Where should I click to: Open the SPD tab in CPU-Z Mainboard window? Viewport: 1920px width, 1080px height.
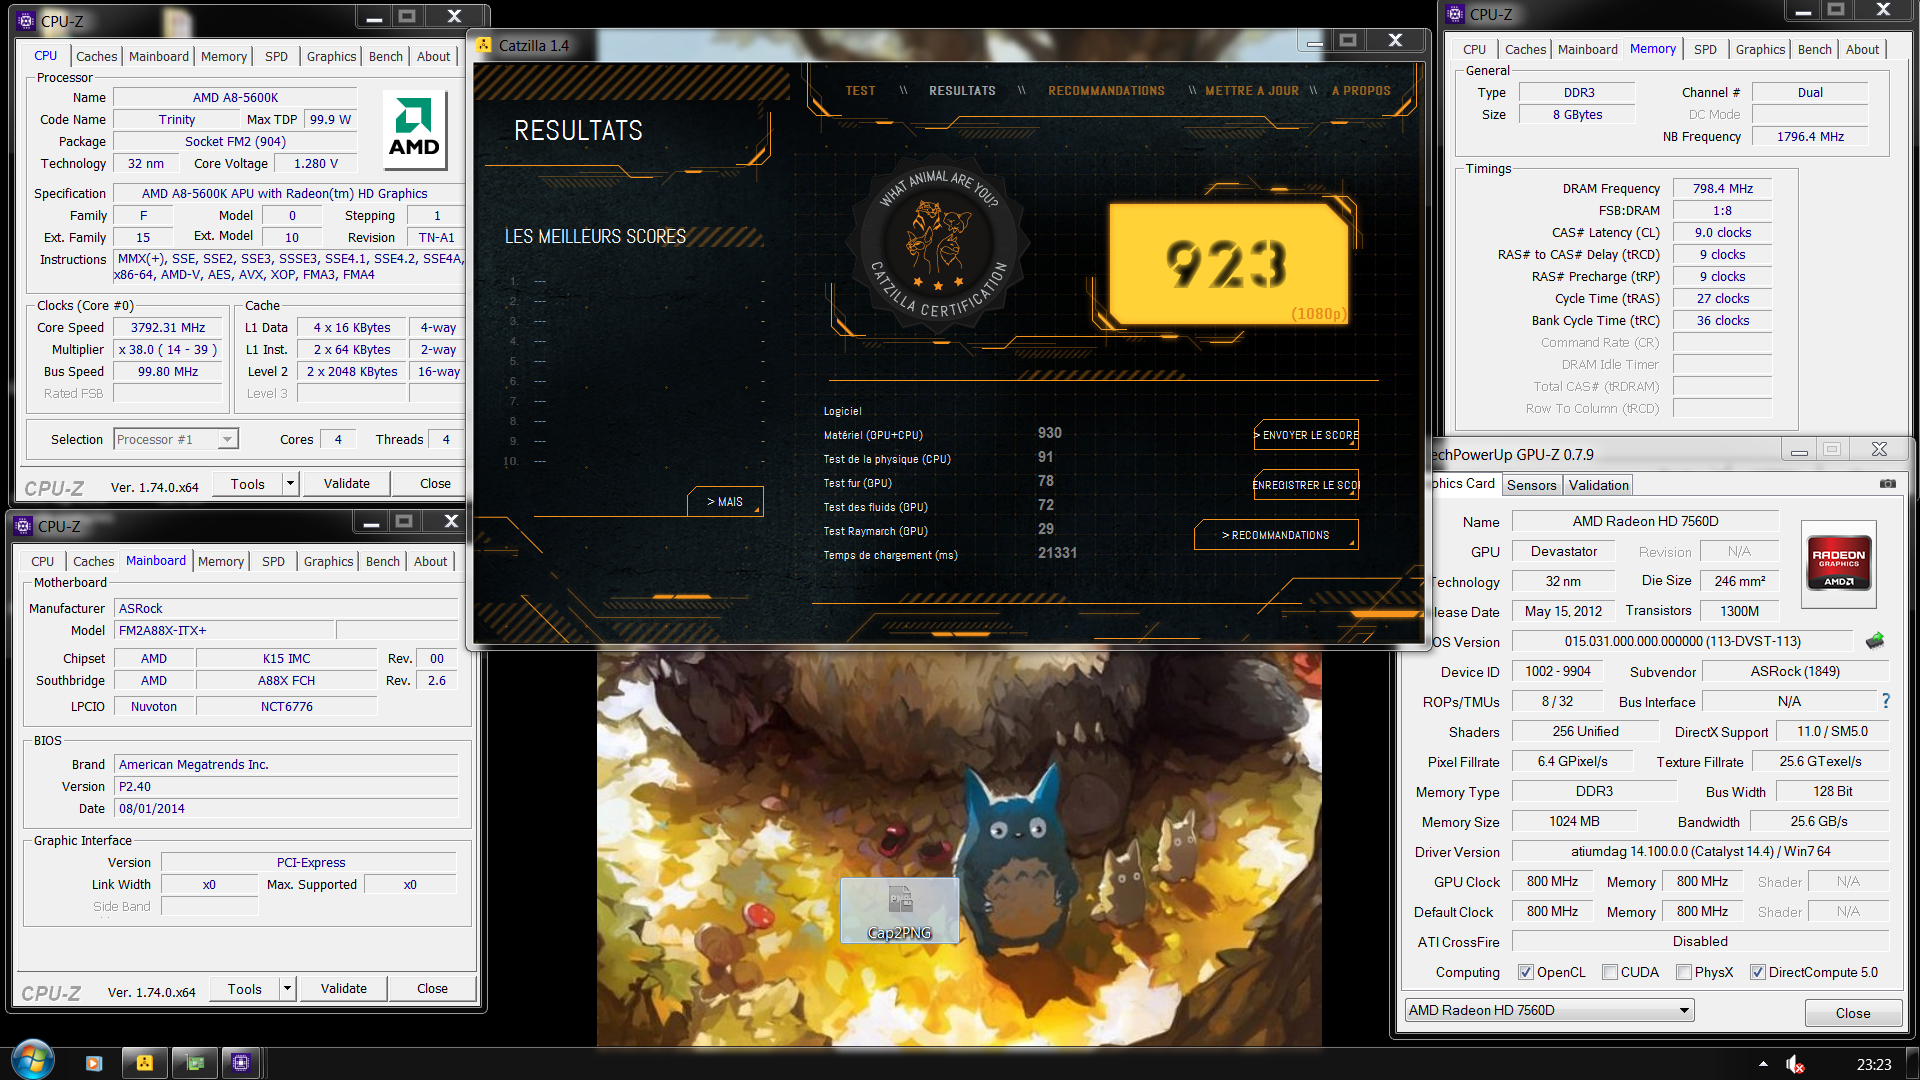pos(273,561)
